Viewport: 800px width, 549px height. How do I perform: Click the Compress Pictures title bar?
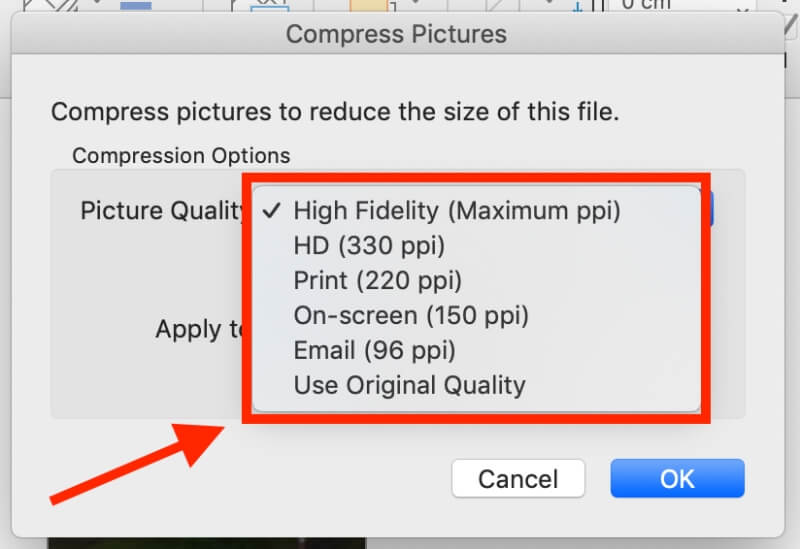(x=397, y=34)
